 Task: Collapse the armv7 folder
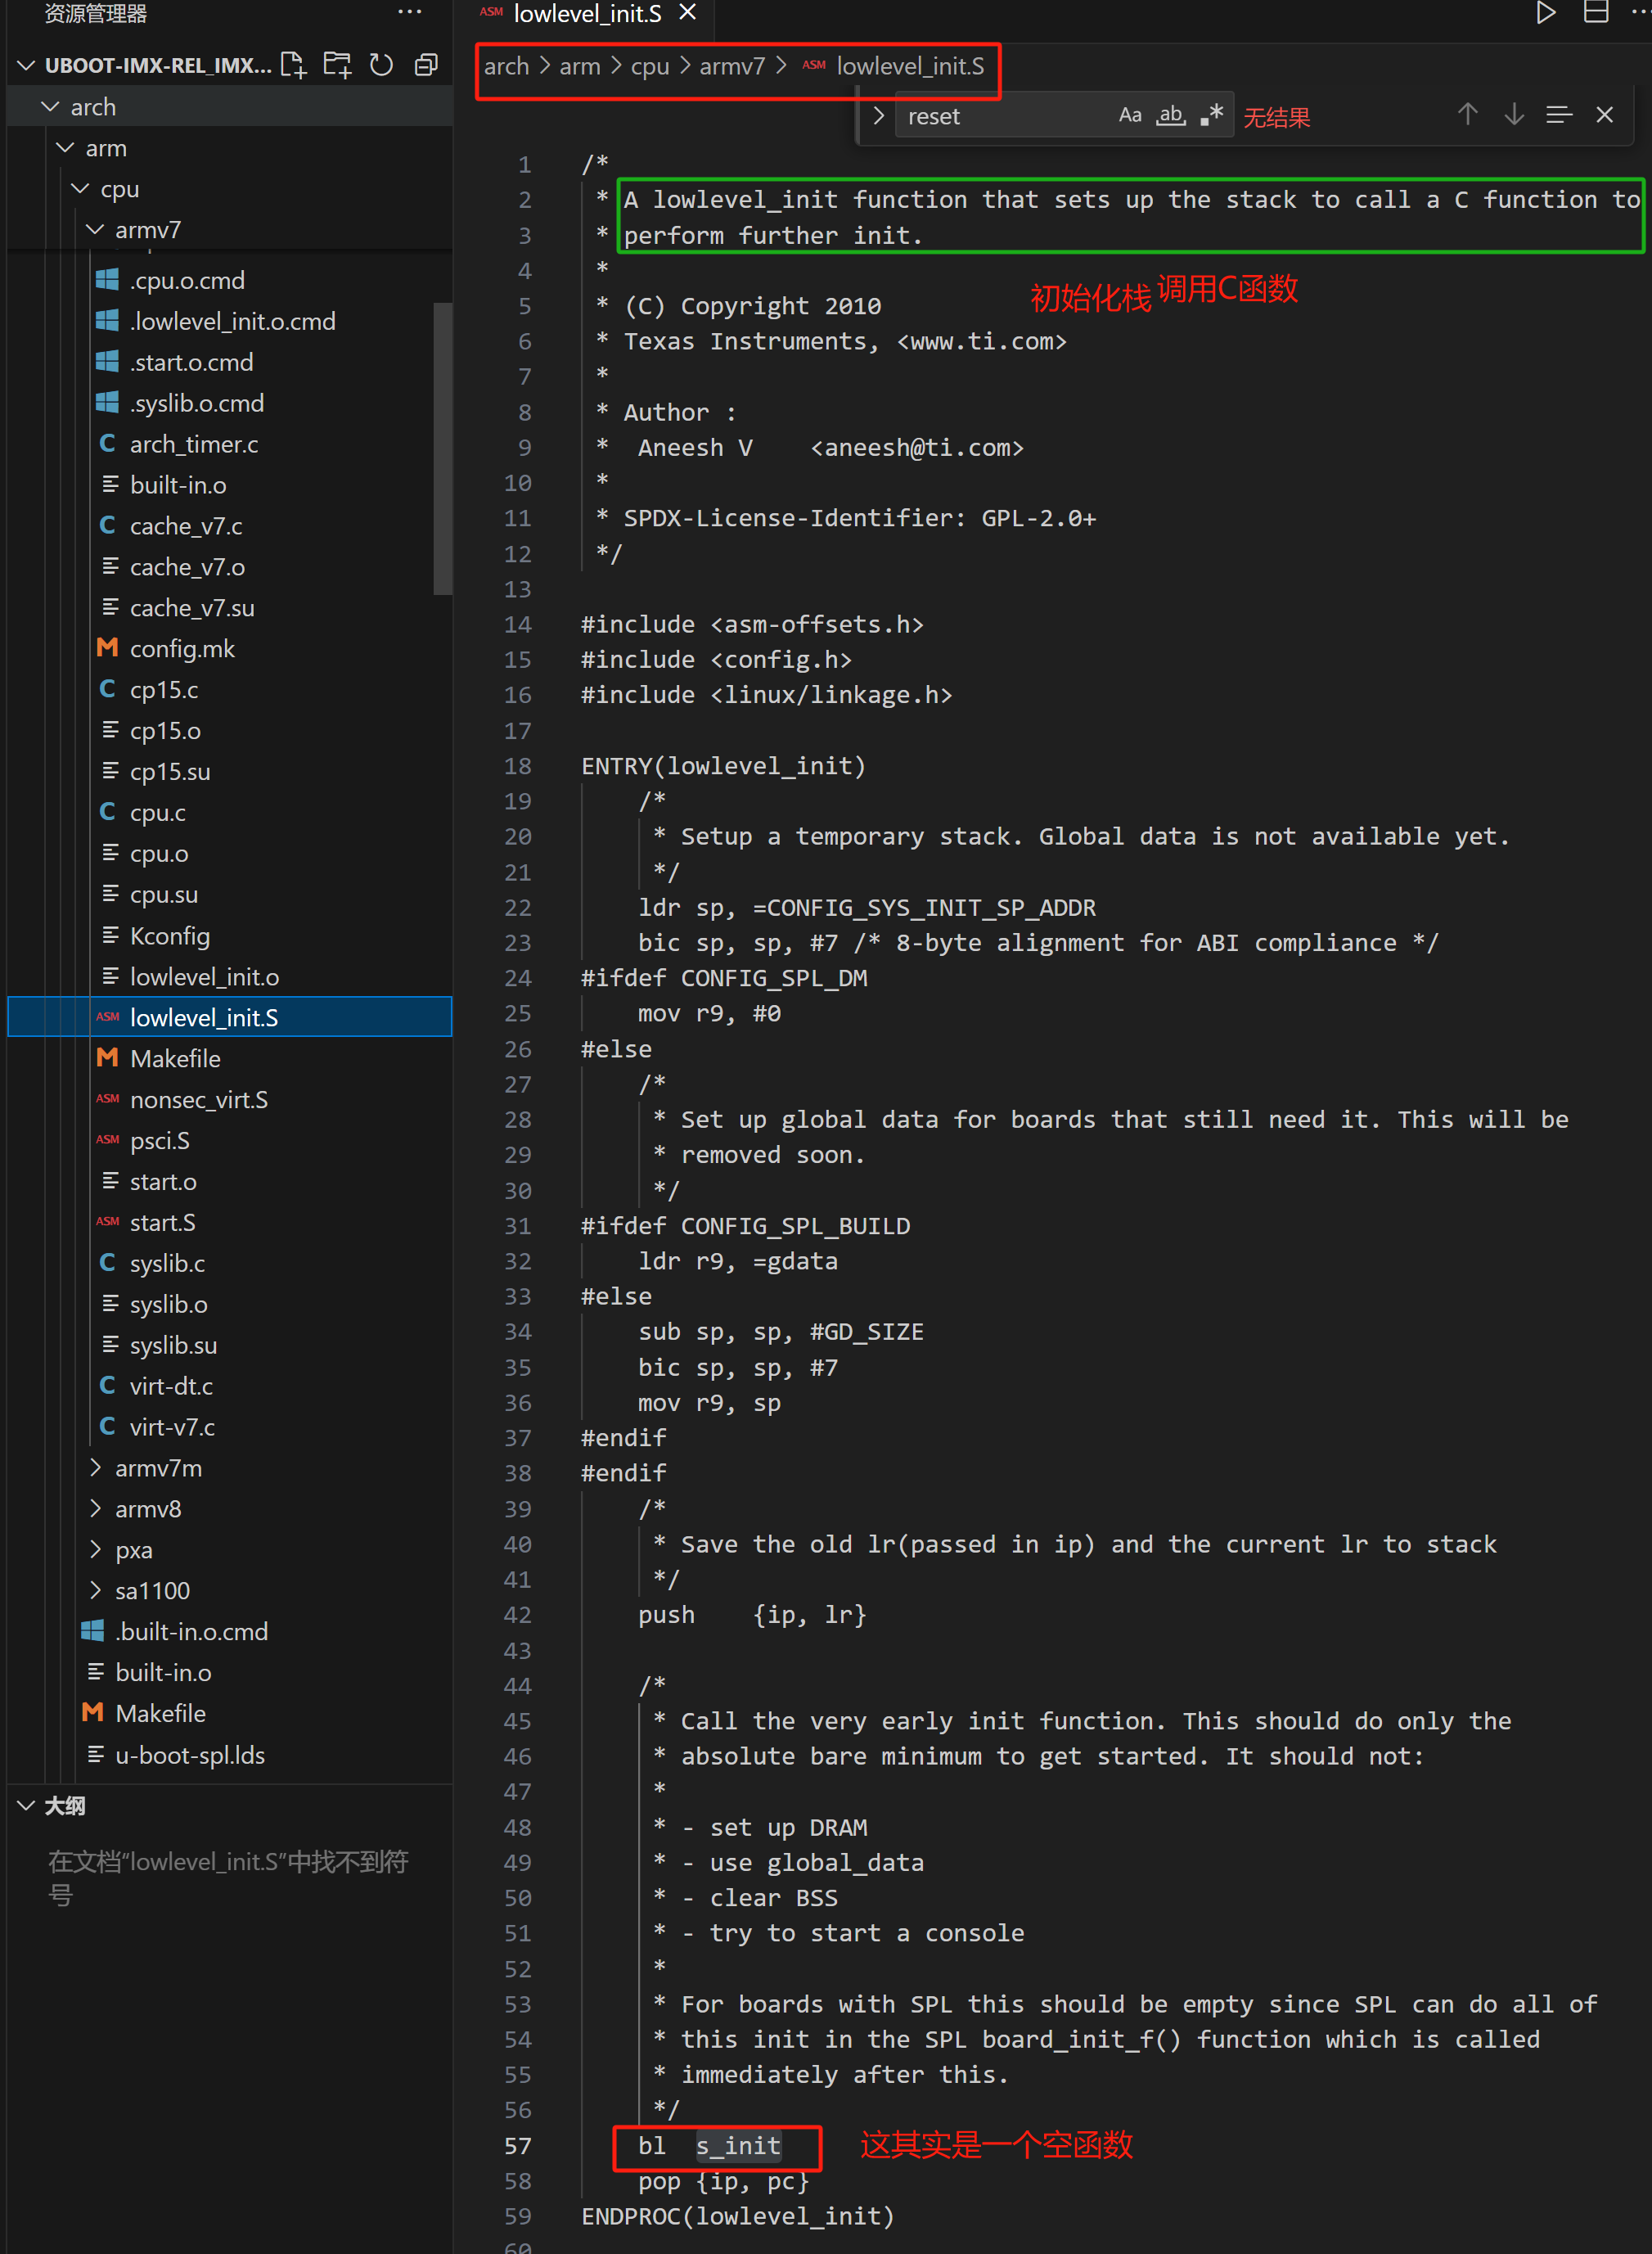[148, 230]
